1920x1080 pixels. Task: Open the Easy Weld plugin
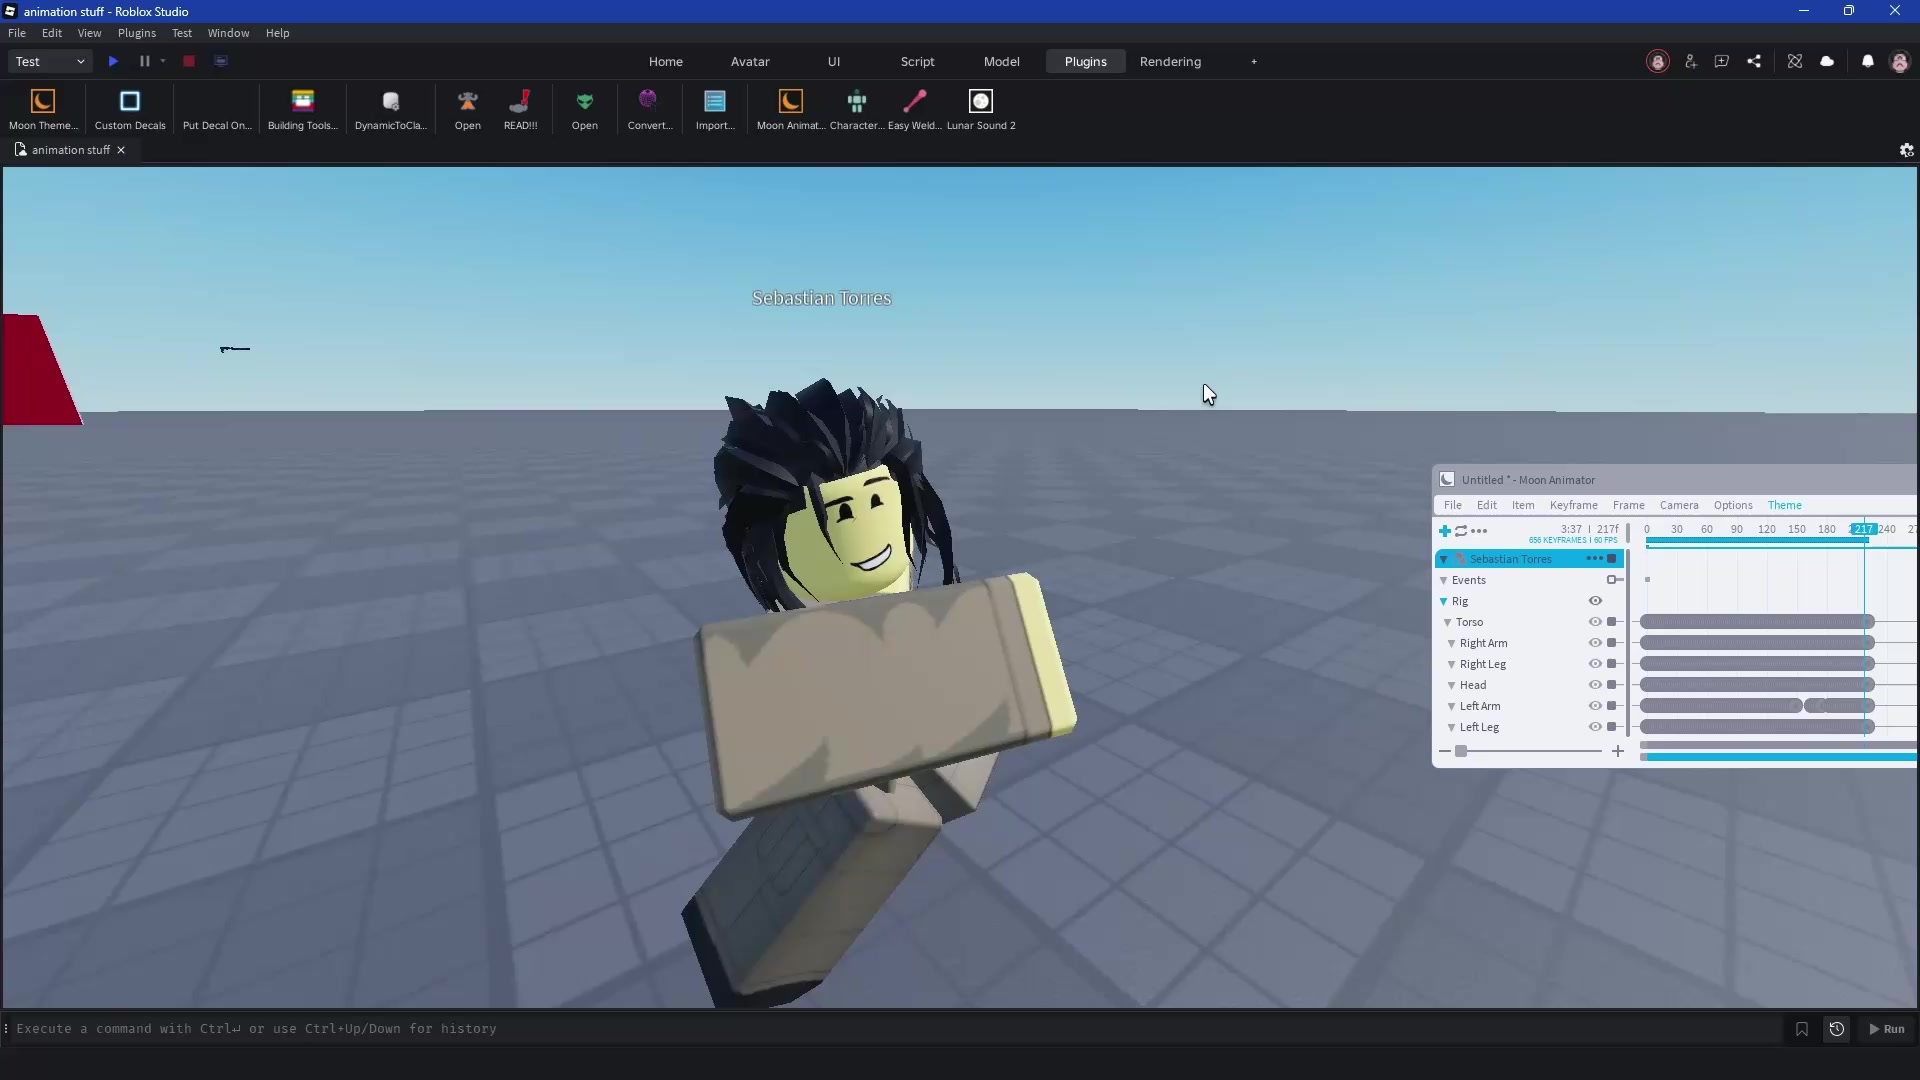point(914,109)
